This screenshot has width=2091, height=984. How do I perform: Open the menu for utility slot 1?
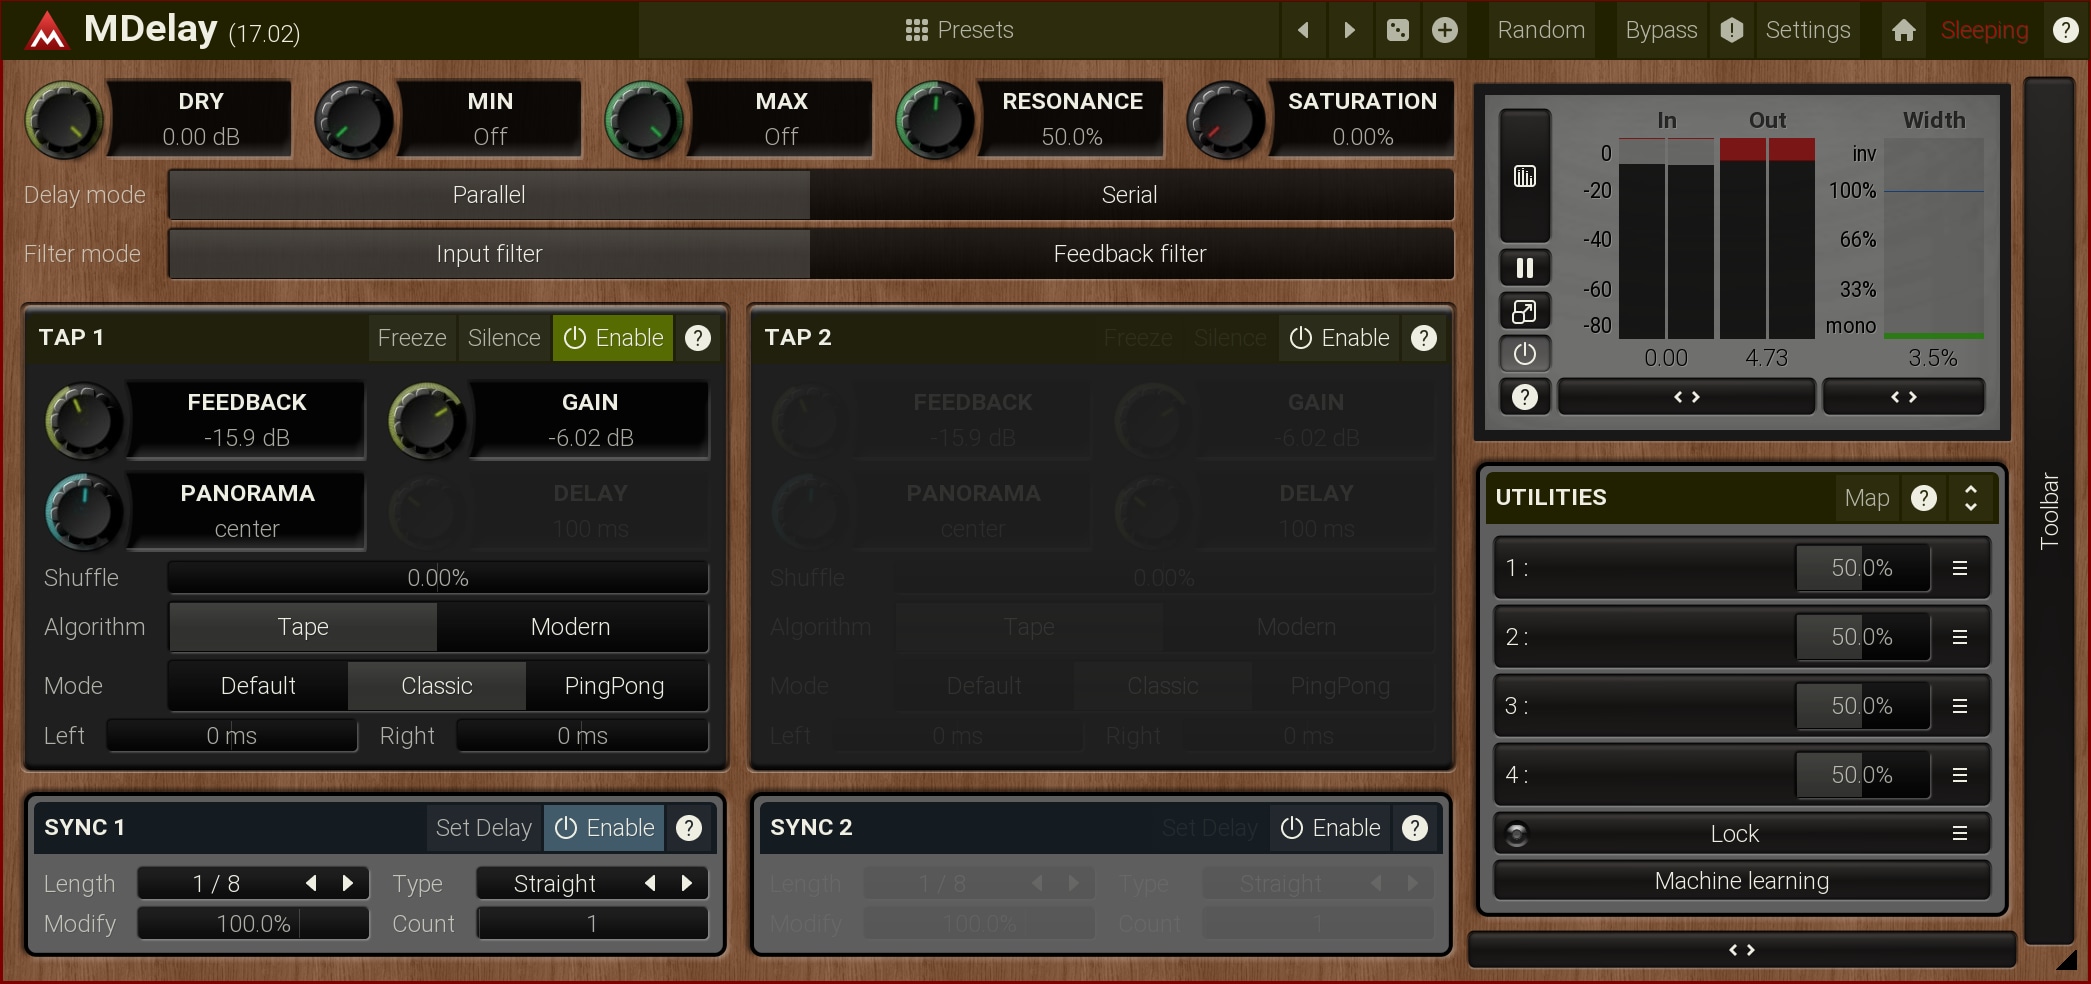(1959, 568)
